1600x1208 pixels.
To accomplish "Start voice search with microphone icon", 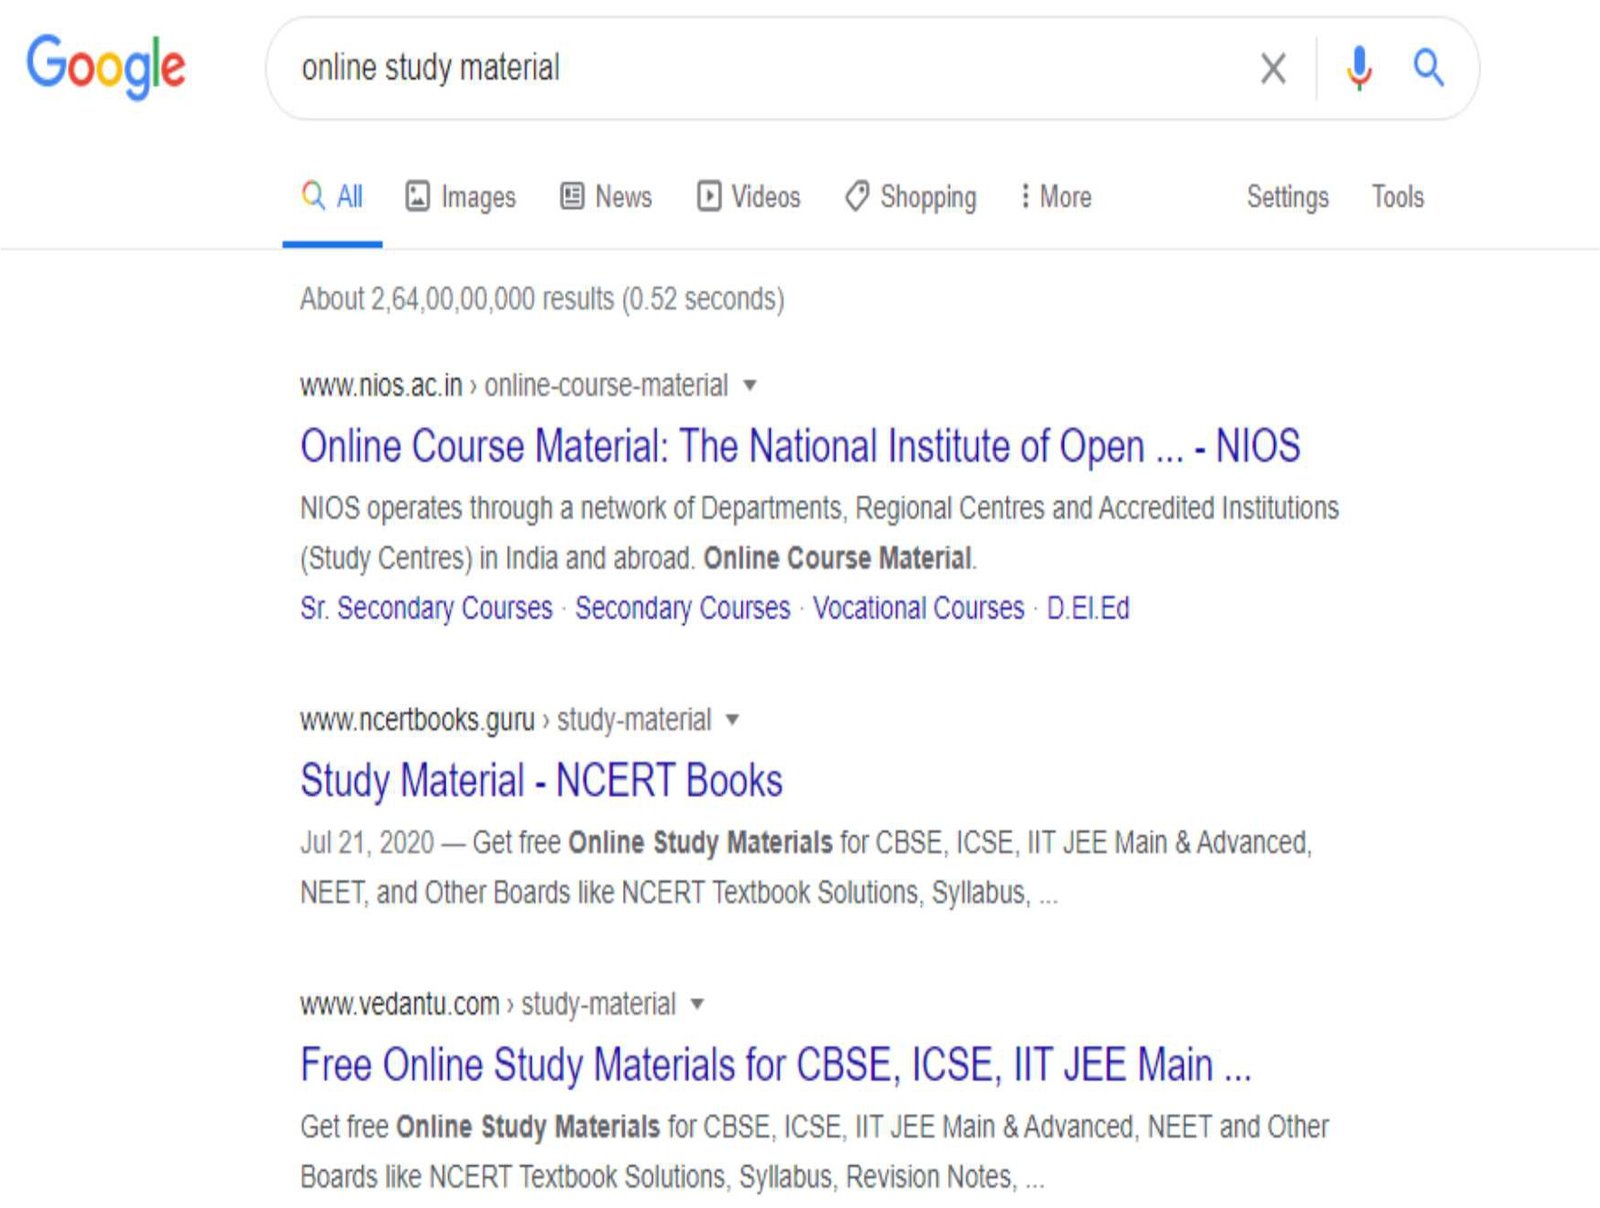I will [1359, 68].
